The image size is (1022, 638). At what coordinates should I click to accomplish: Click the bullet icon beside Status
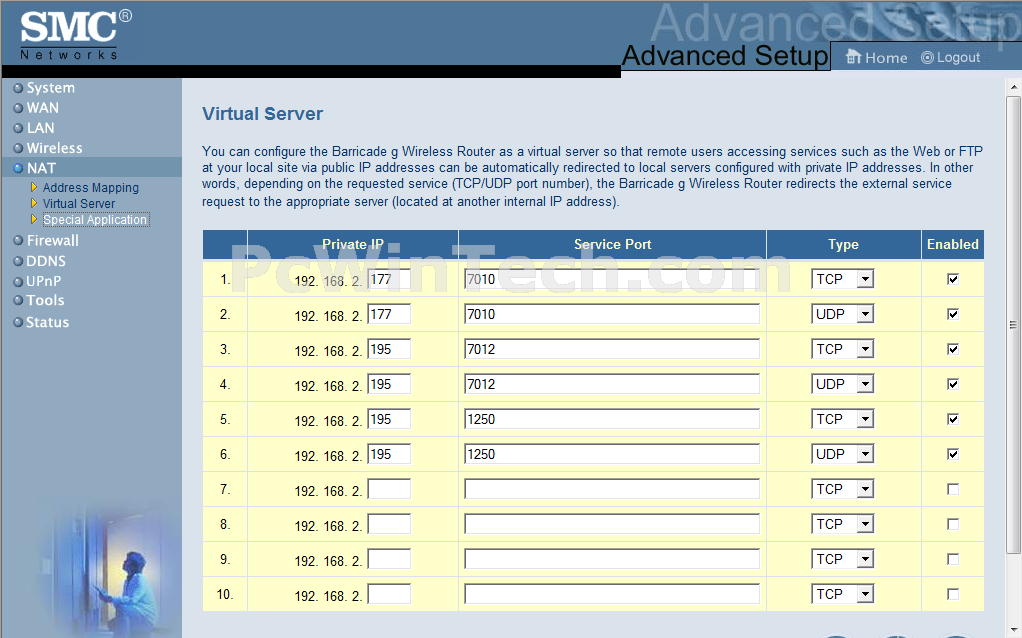pyautogui.click(x=18, y=322)
